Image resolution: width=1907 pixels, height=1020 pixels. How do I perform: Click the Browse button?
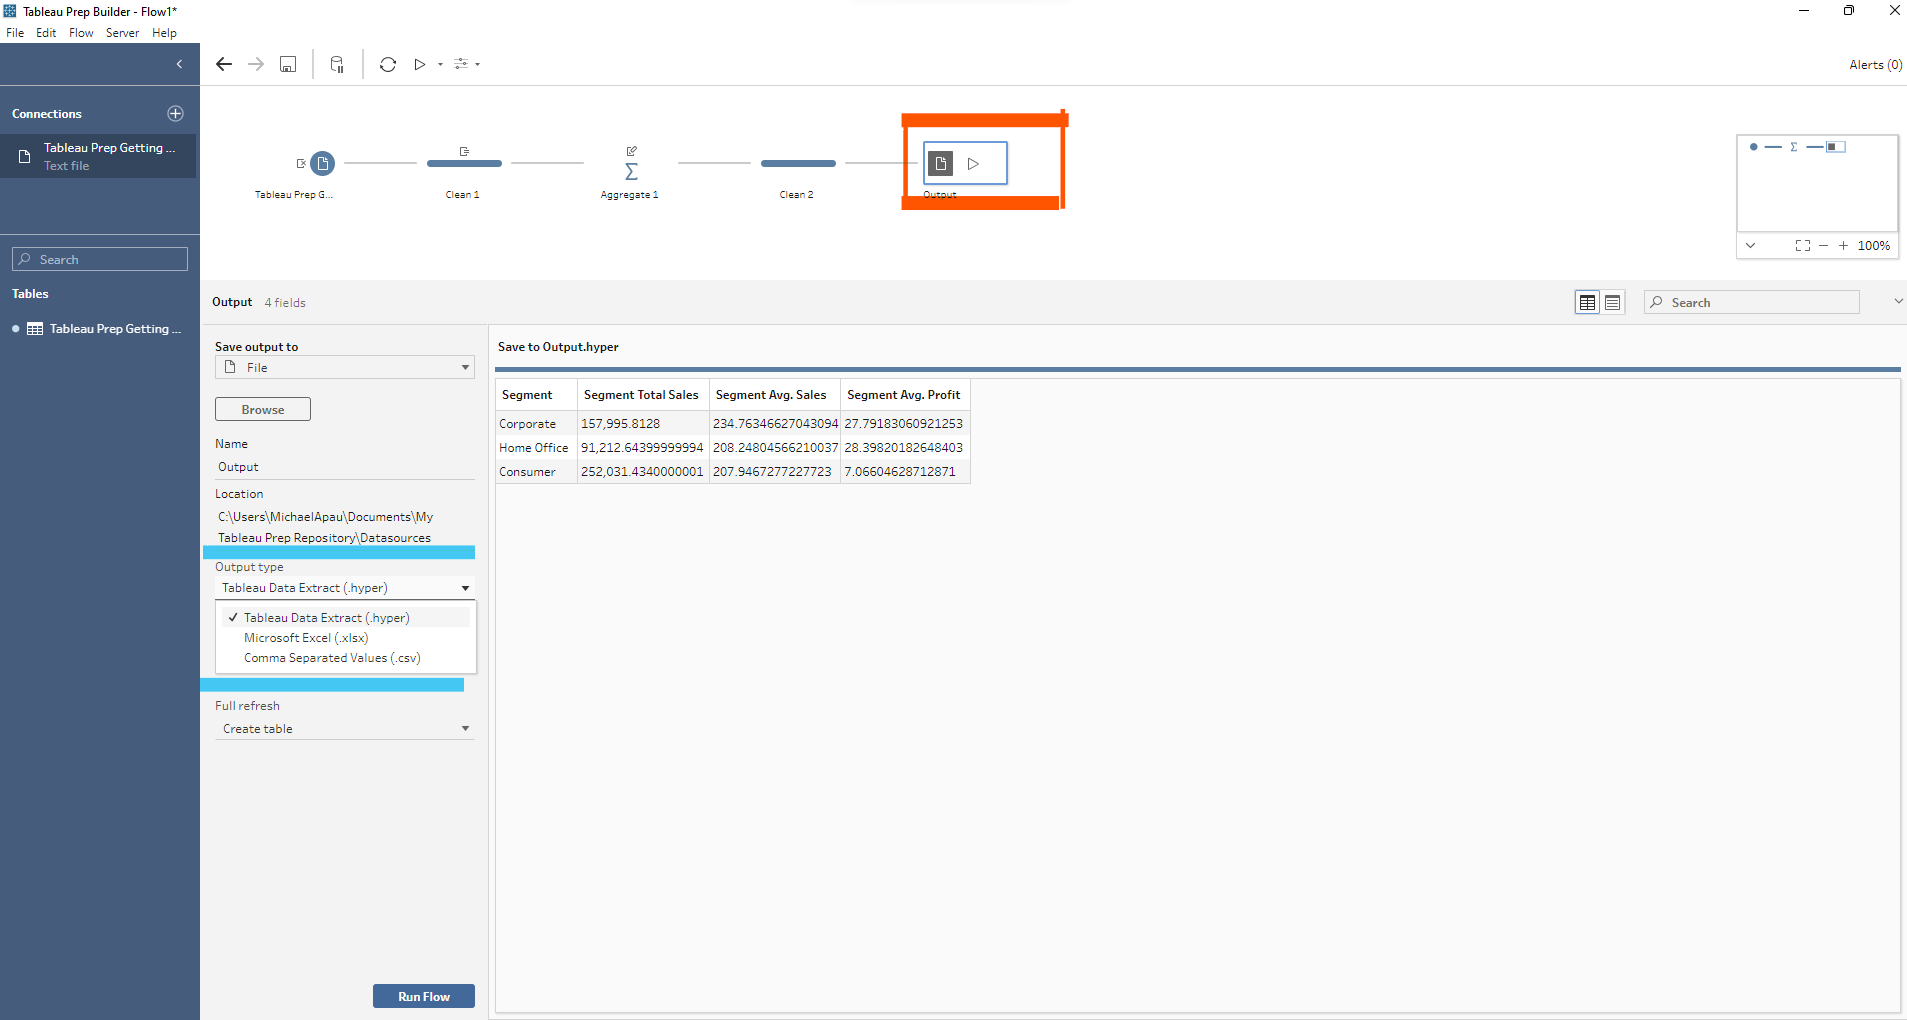click(x=263, y=409)
